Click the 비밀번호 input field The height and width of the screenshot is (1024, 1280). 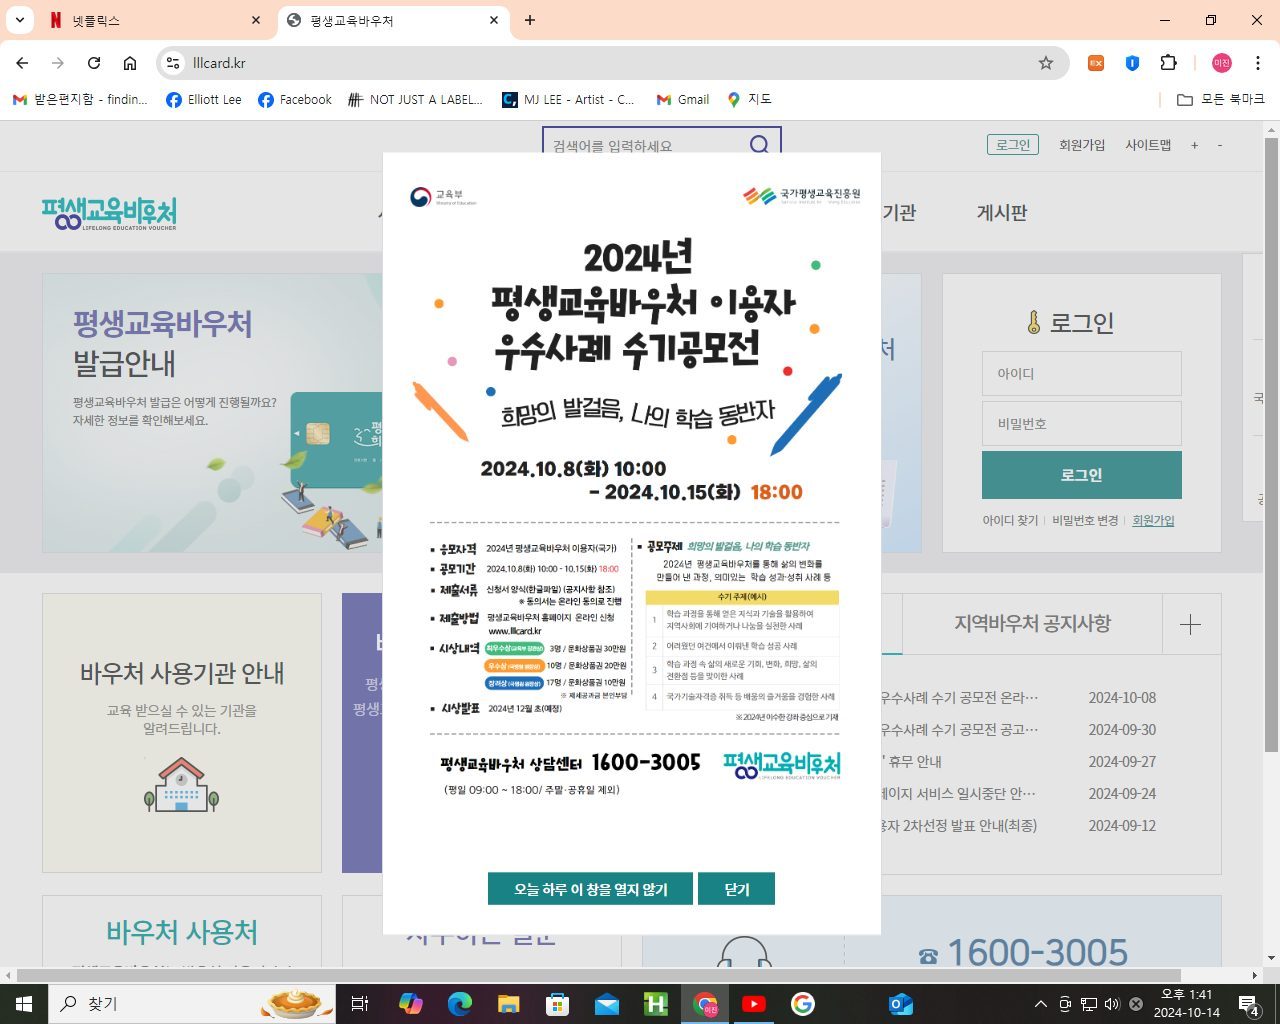[1081, 424]
